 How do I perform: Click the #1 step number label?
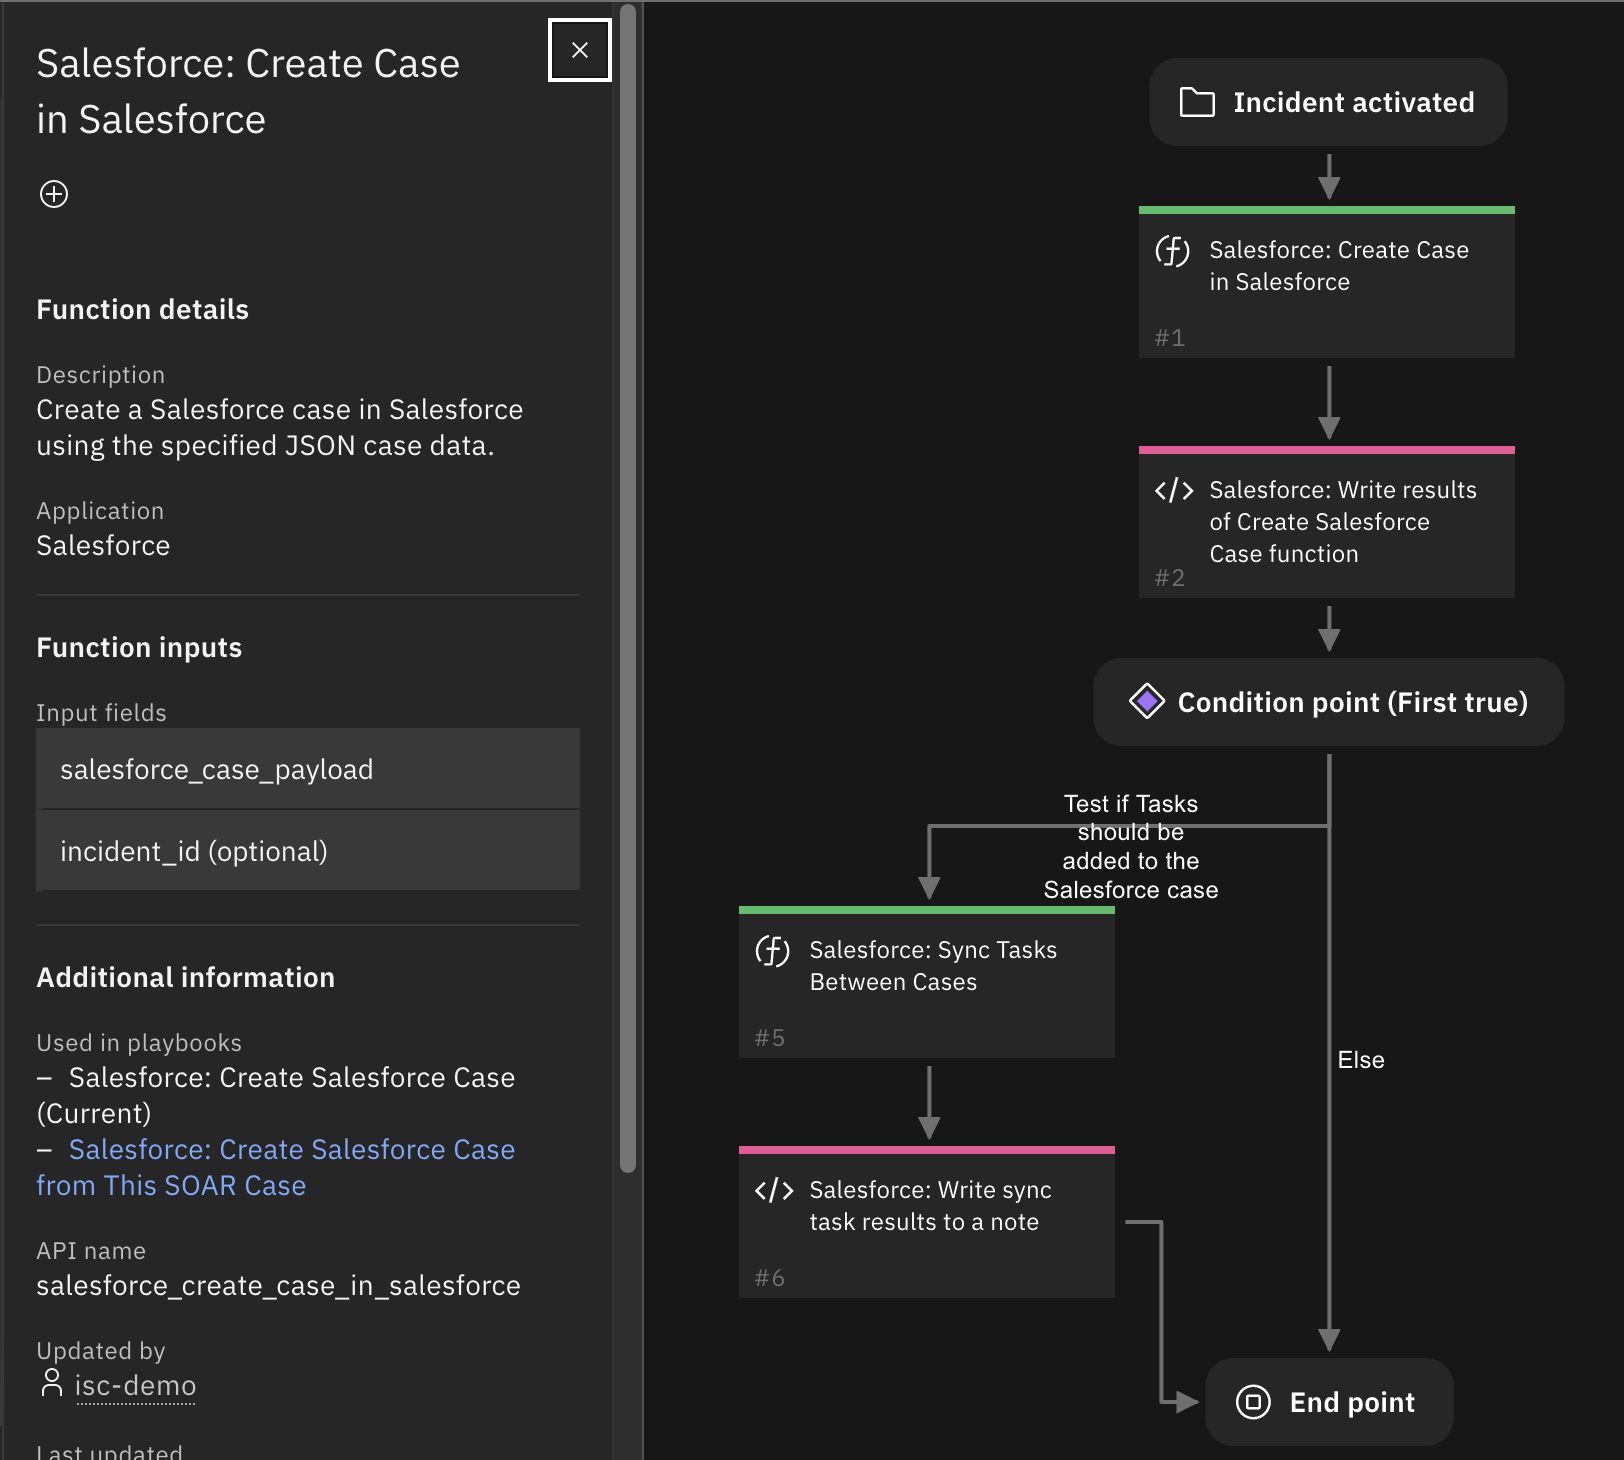click(1170, 338)
